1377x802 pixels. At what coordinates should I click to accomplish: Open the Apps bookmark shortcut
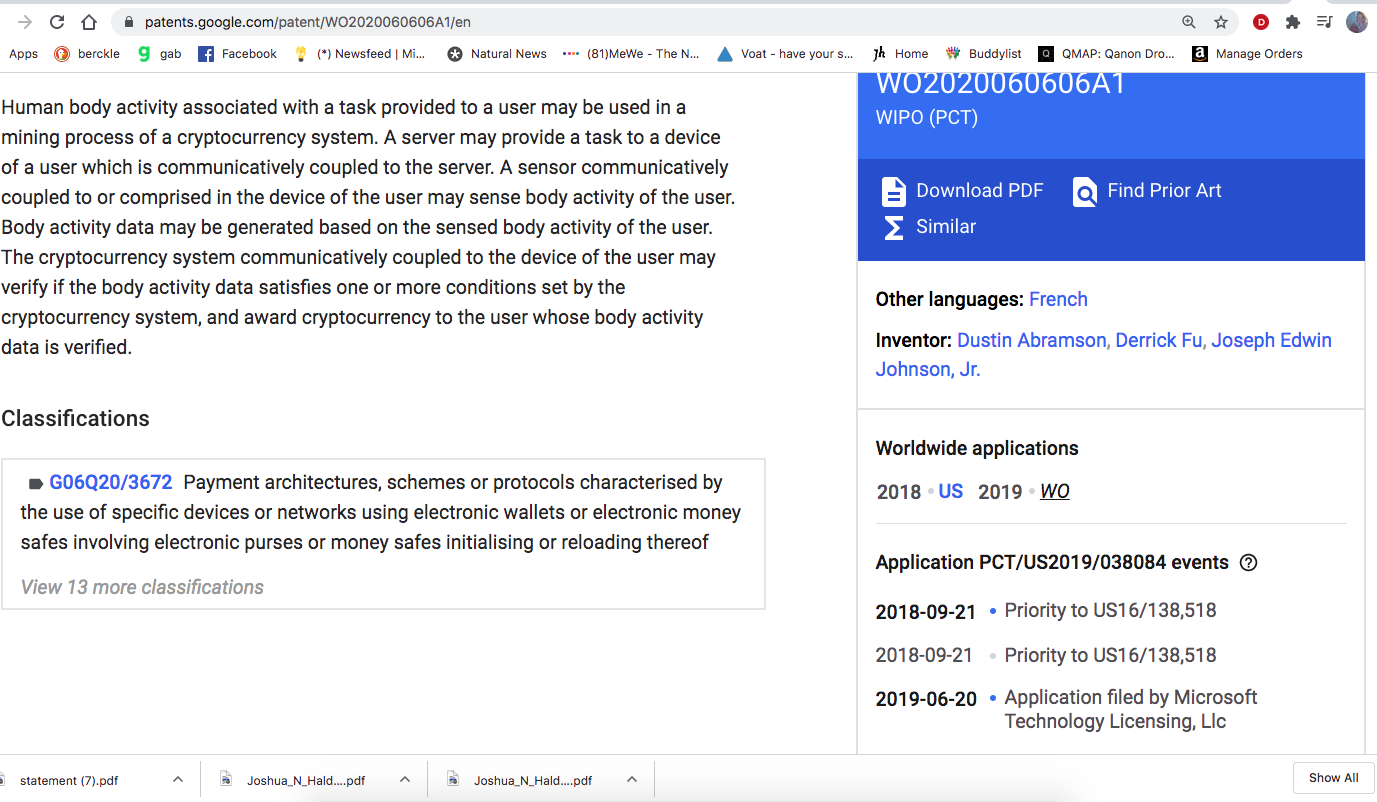pyautogui.click(x=23, y=54)
